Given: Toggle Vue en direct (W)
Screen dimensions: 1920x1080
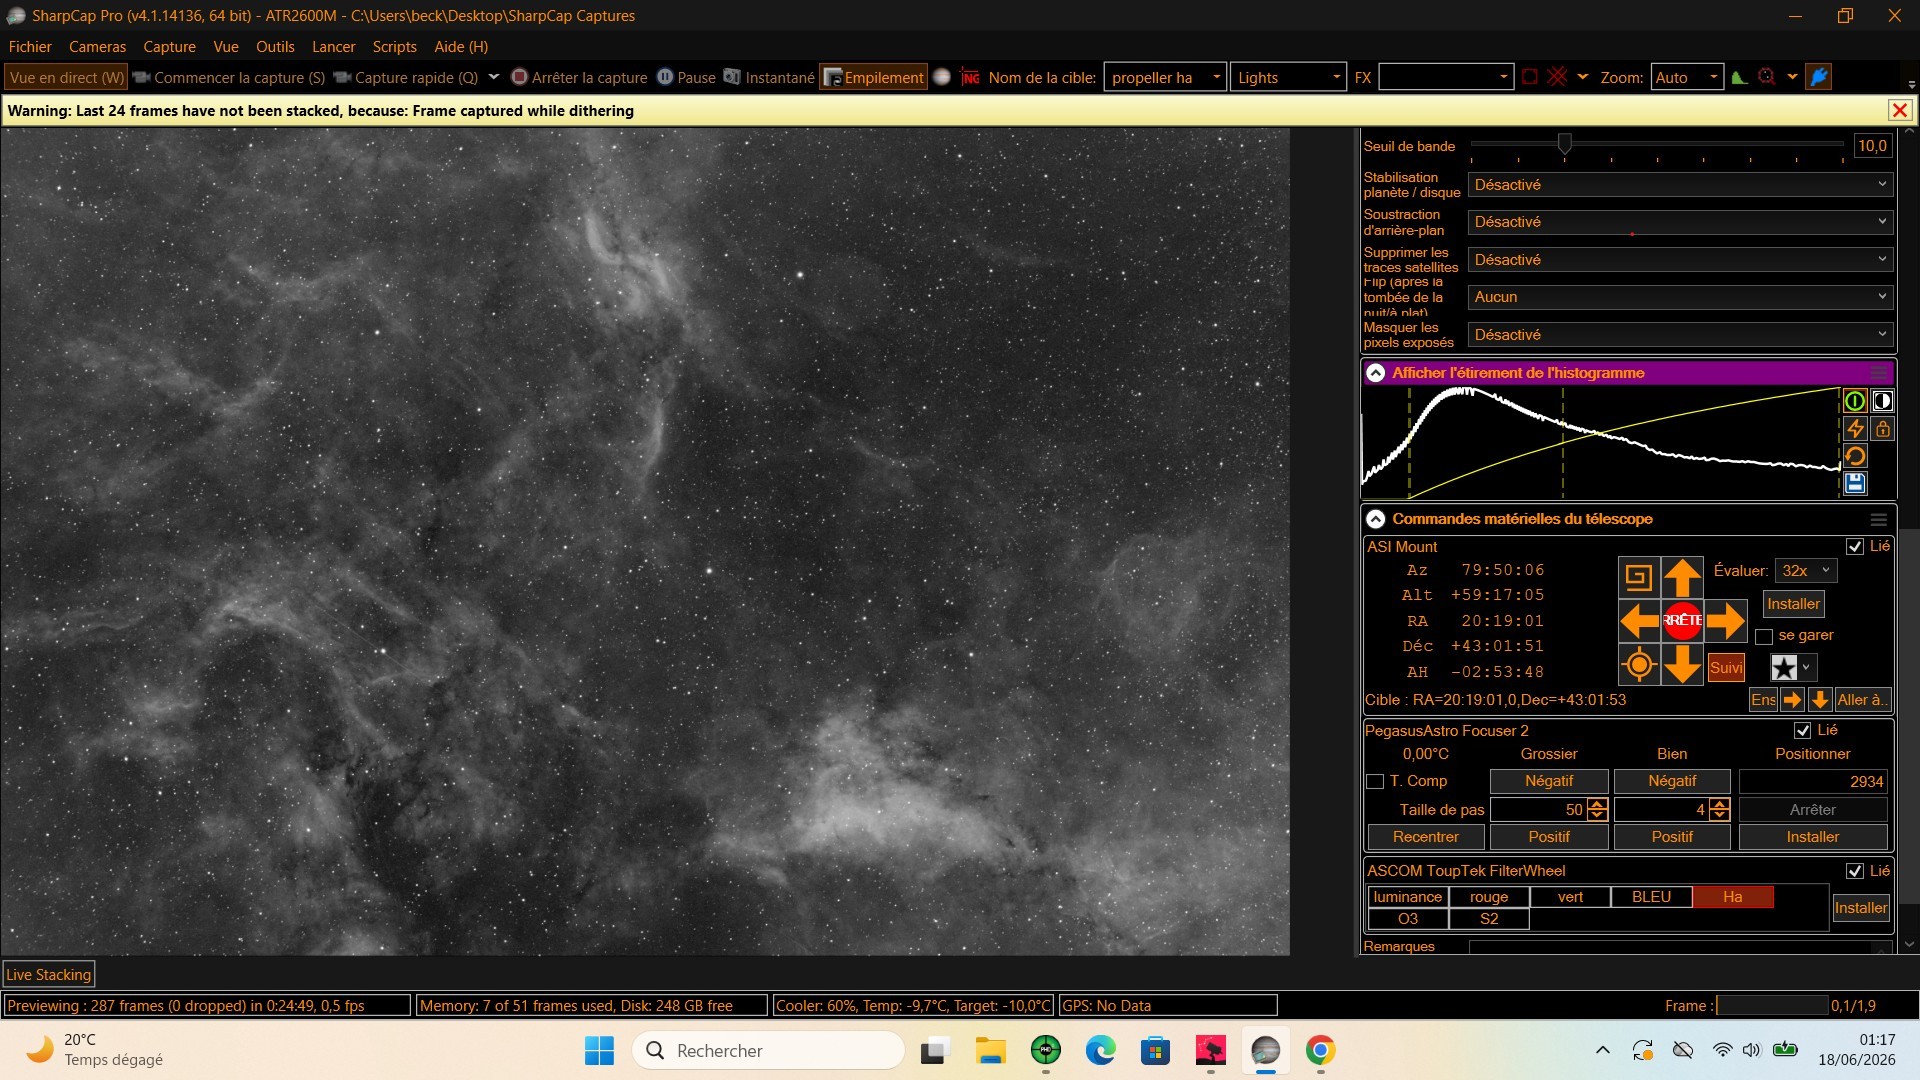Looking at the screenshot, I should pyautogui.click(x=67, y=77).
